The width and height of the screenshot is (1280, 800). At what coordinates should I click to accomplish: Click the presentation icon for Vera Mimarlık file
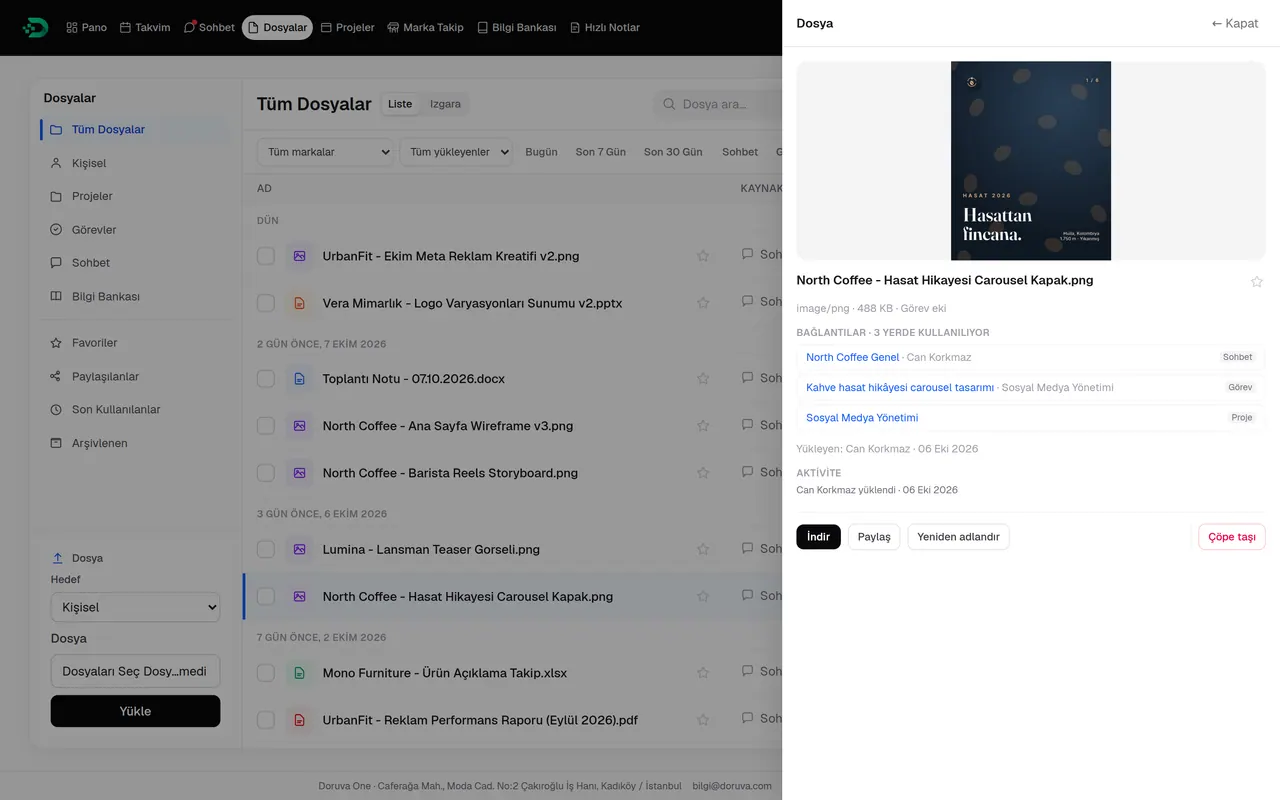coord(299,303)
